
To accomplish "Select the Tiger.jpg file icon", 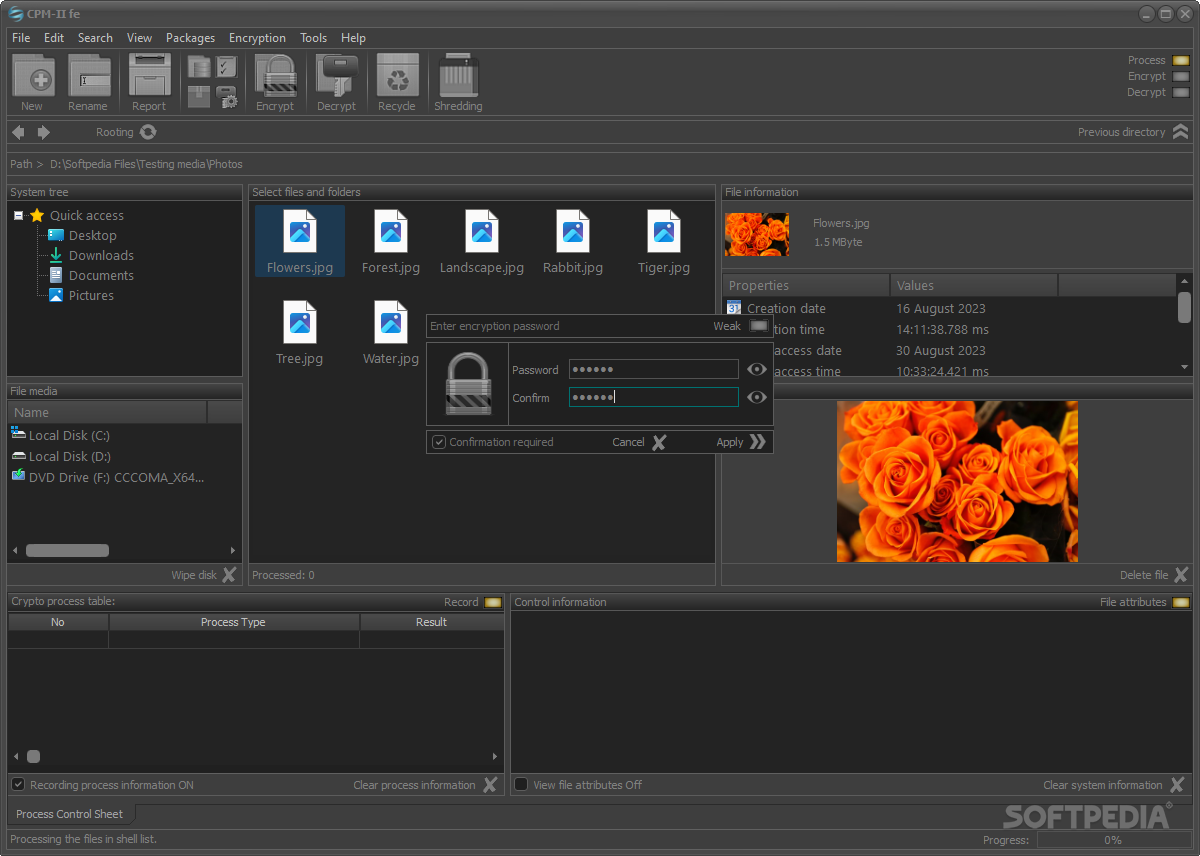I will coord(664,231).
